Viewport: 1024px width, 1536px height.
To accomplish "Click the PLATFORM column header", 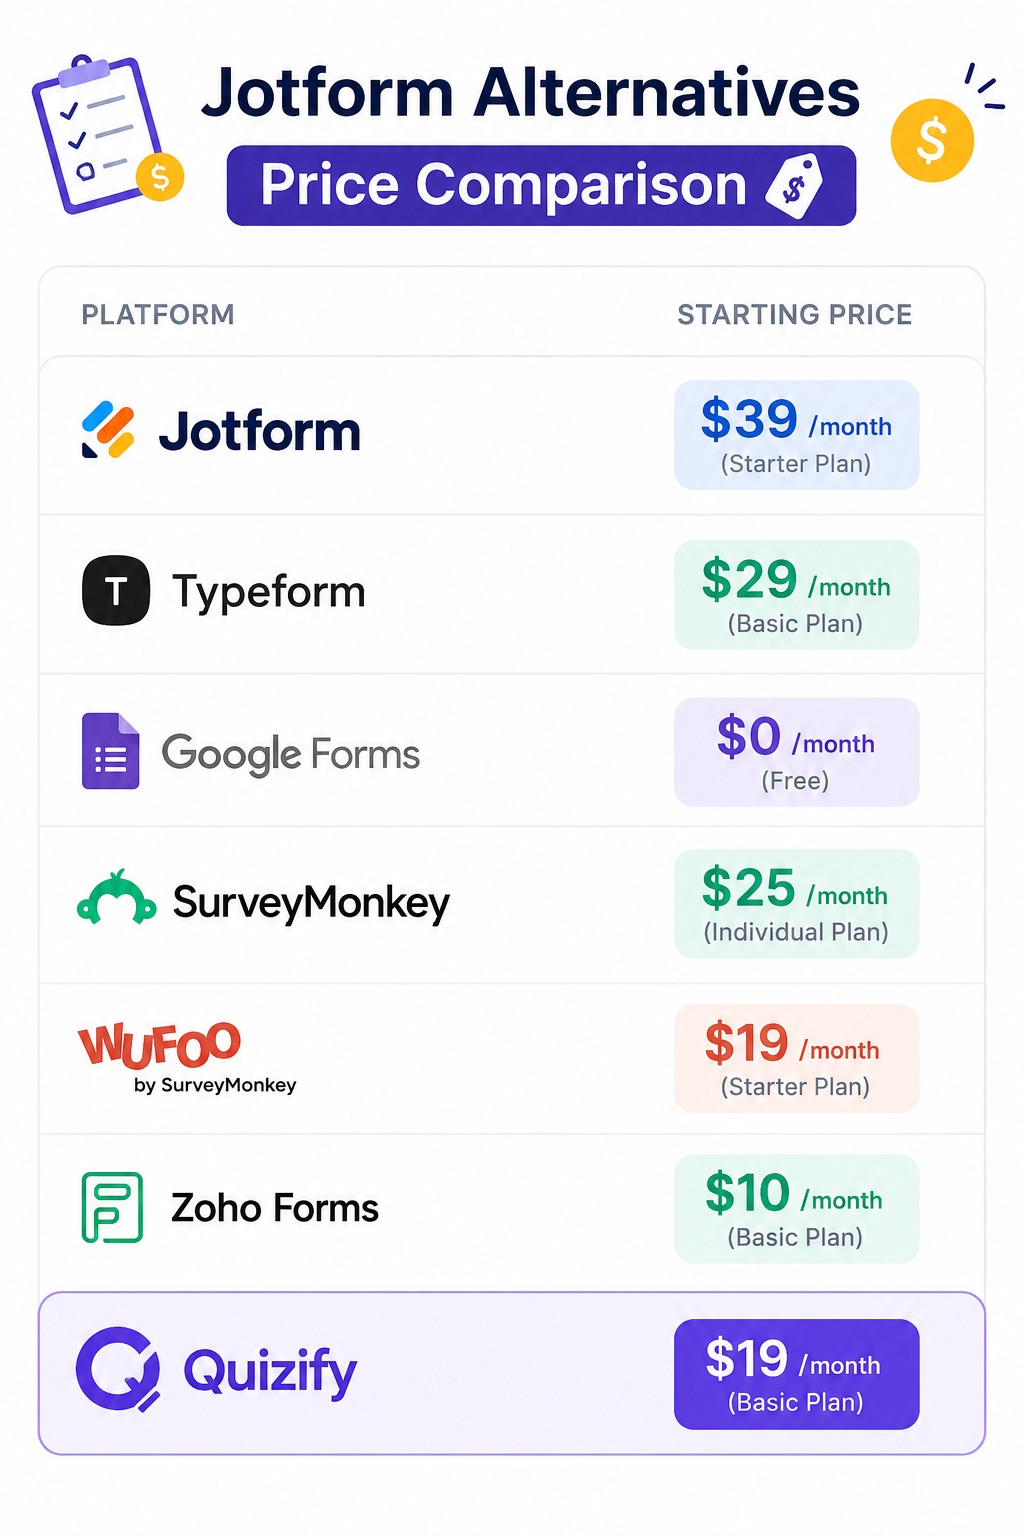I will [158, 315].
